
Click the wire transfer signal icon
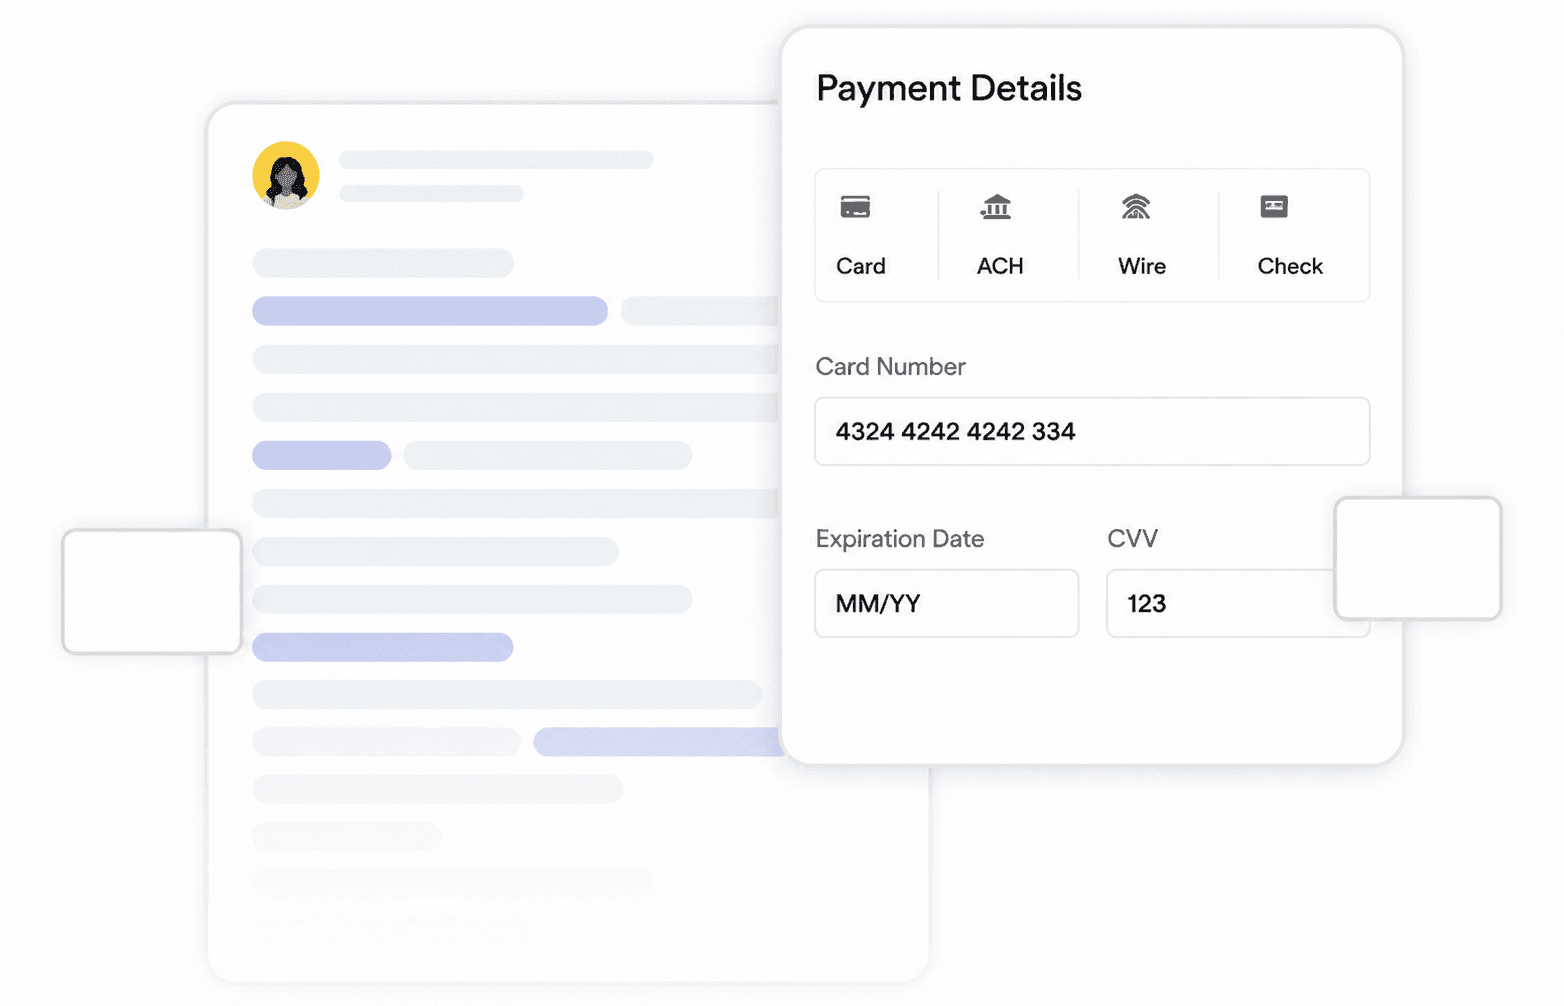coord(1136,207)
